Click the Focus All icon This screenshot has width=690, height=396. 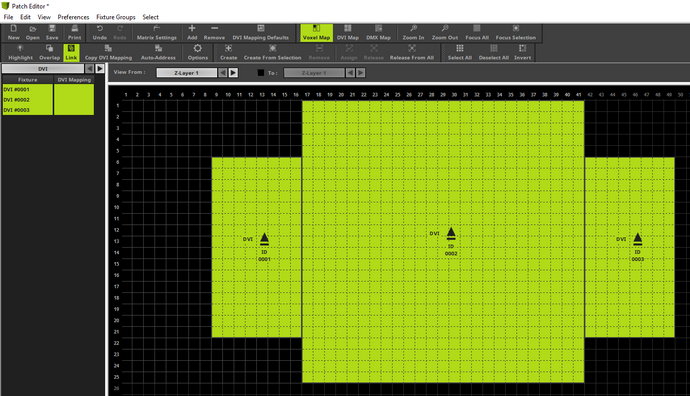477,33
